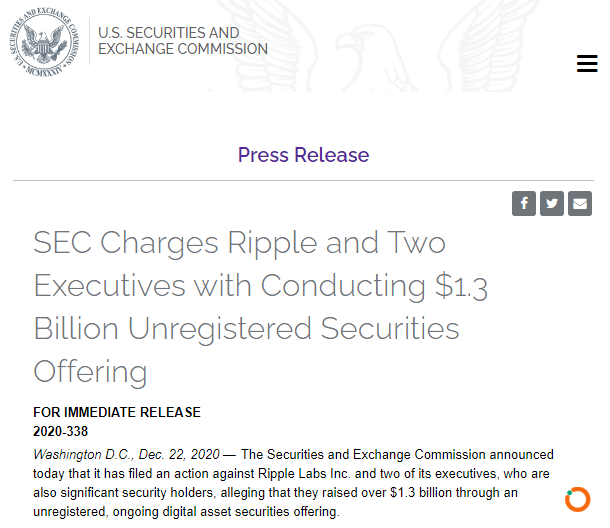Select the FOR IMMEDIATE RELEASE label
This screenshot has height=528, width=610.
pyautogui.click(x=117, y=412)
